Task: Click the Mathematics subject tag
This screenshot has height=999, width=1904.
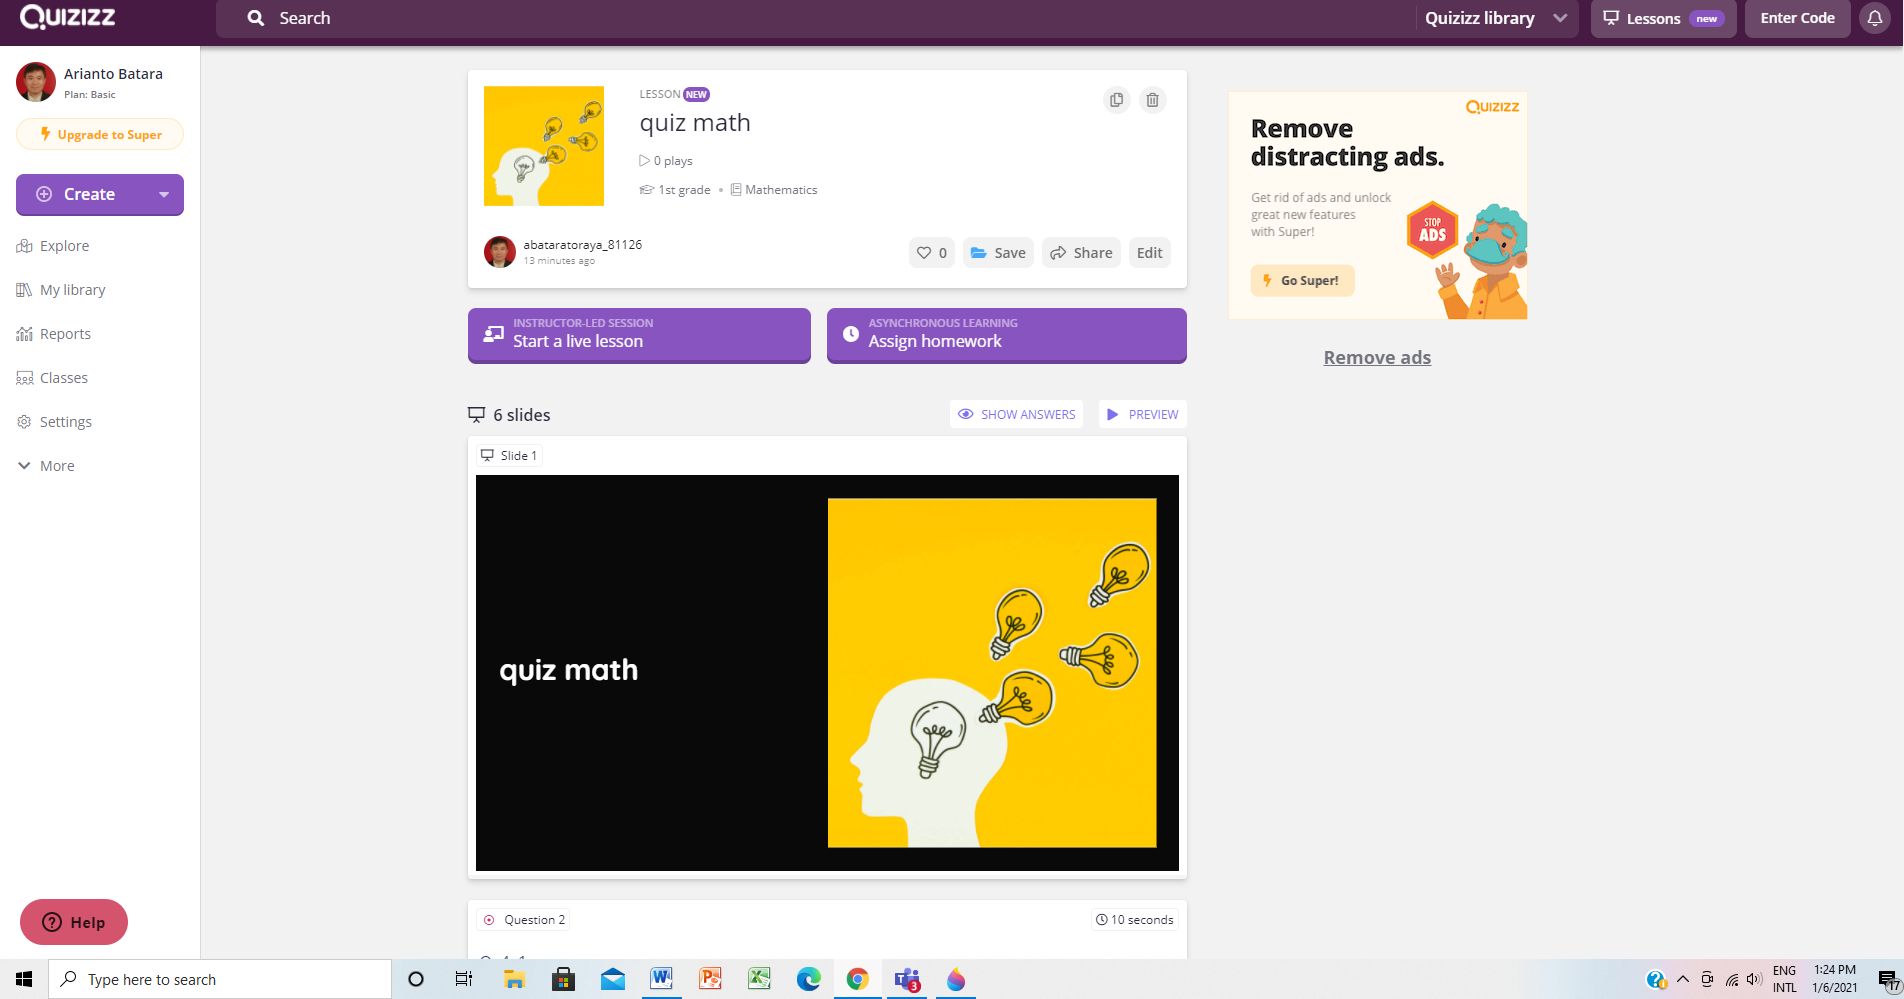Action: point(774,190)
